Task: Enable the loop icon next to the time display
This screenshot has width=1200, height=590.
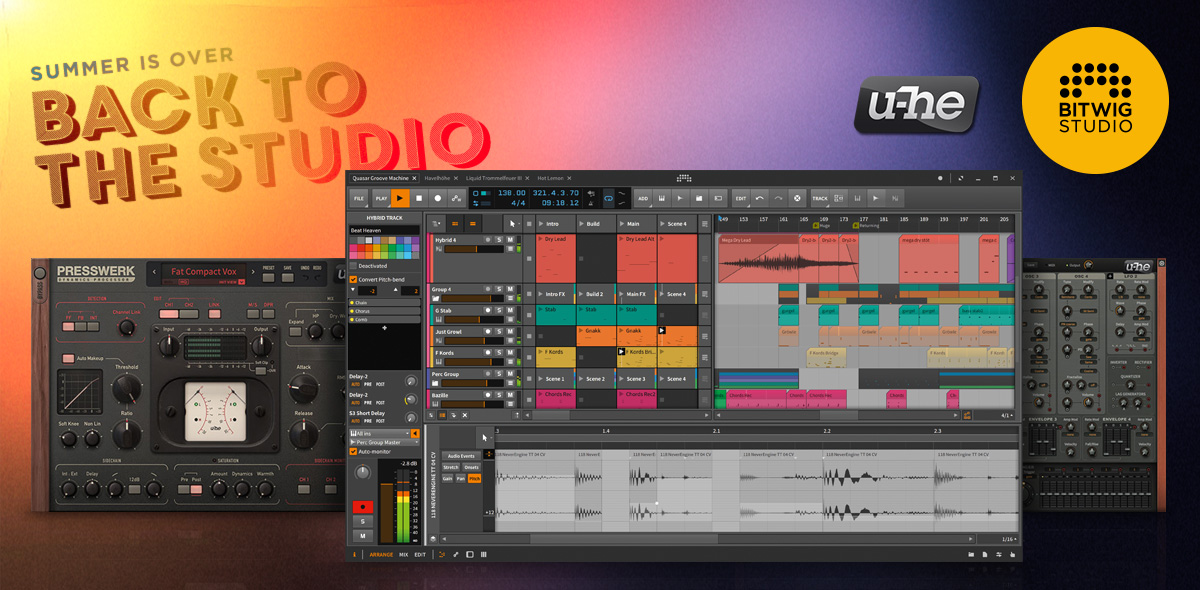Action: click(x=608, y=198)
